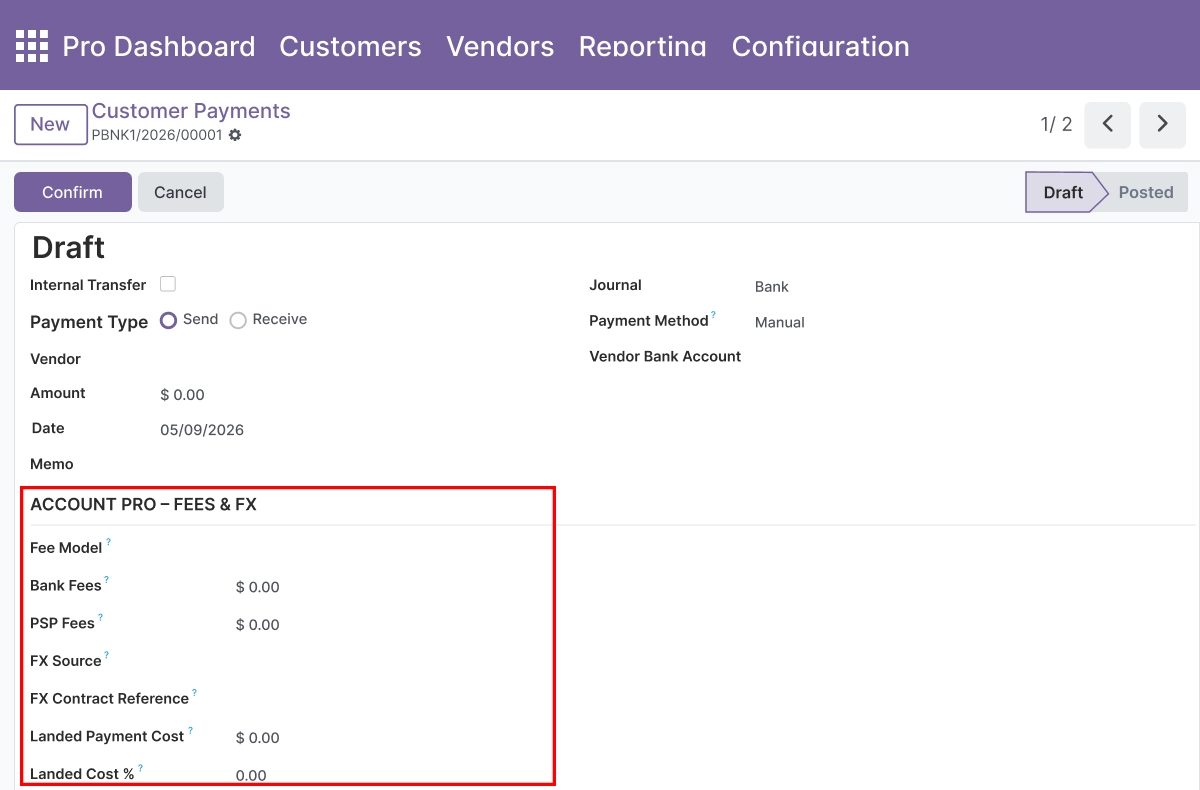Image resolution: width=1200 pixels, height=790 pixels.
Task: Click the help tooltip beside Landed Payment Cost
Action: pos(190,731)
